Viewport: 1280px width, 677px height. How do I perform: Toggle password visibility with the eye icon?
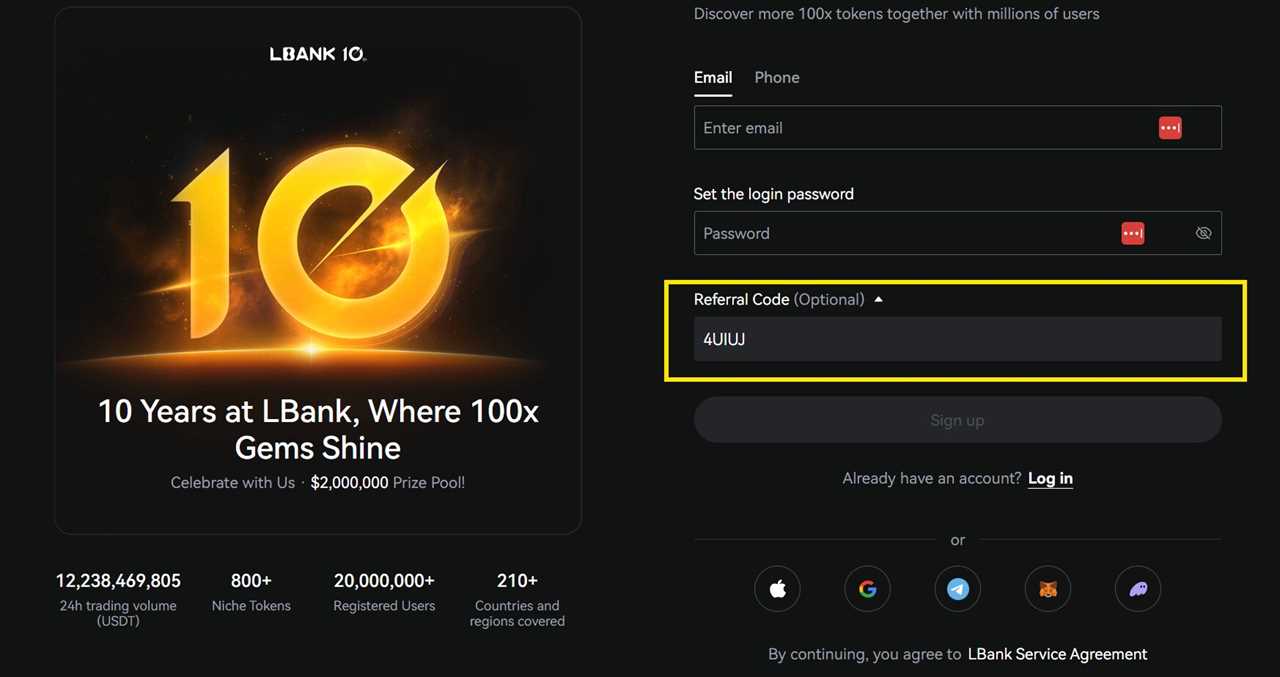pos(1203,232)
